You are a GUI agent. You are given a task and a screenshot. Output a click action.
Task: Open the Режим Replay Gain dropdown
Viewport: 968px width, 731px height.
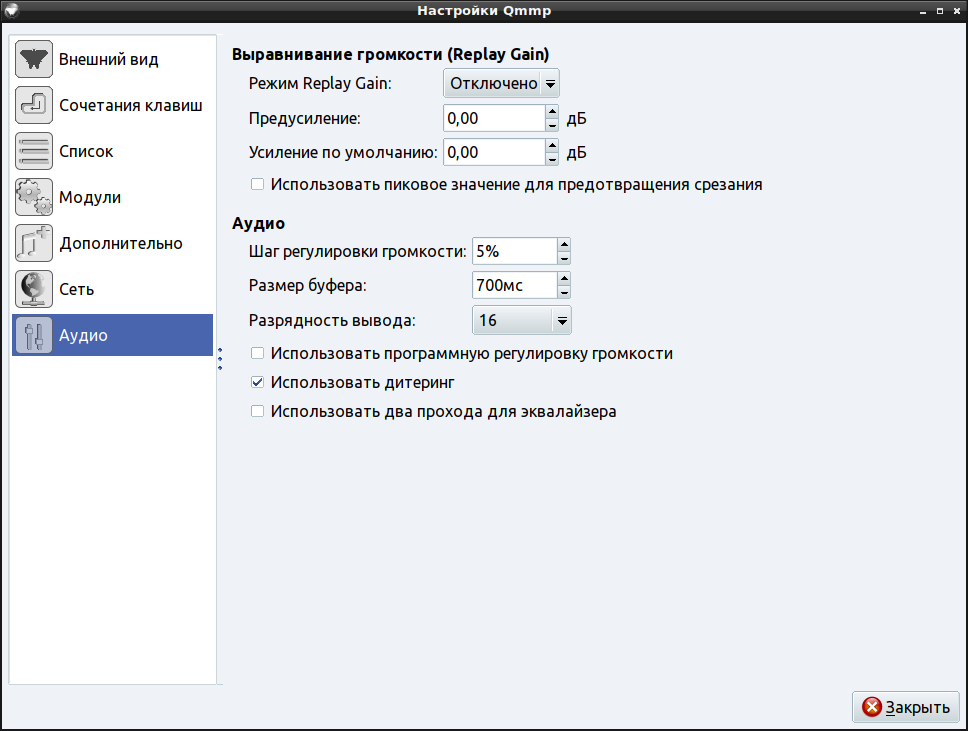[501, 84]
